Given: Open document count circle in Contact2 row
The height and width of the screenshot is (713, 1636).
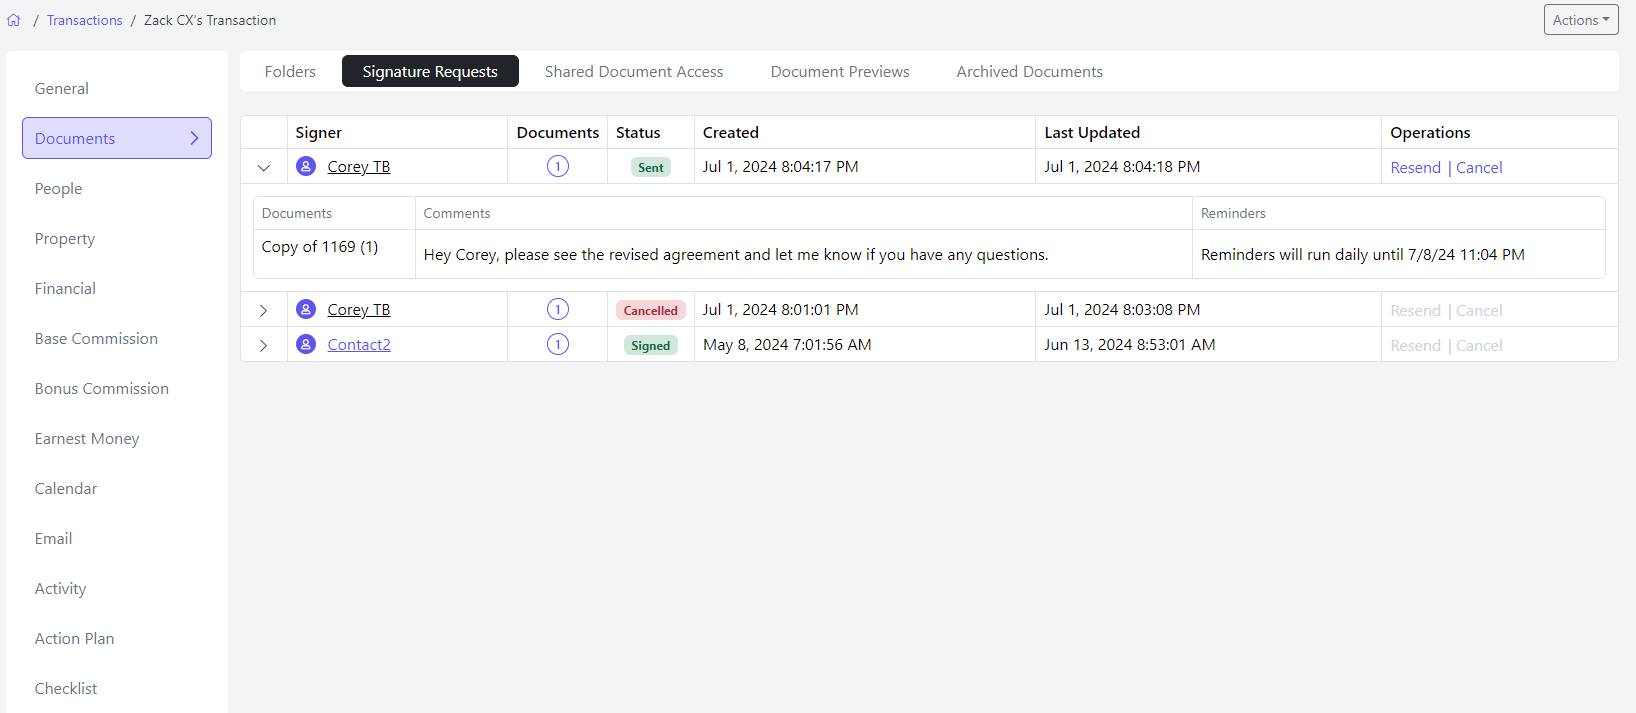Looking at the screenshot, I should click(x=558, y=344).
